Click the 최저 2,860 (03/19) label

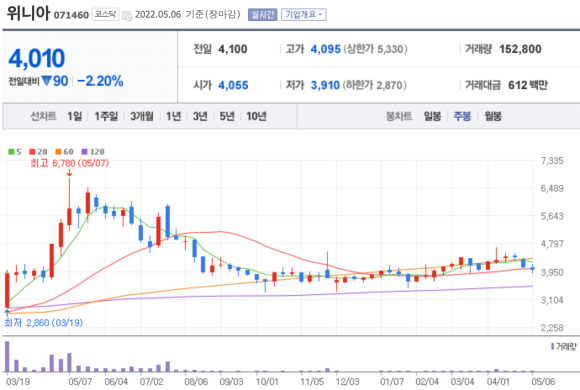point(44,323)
